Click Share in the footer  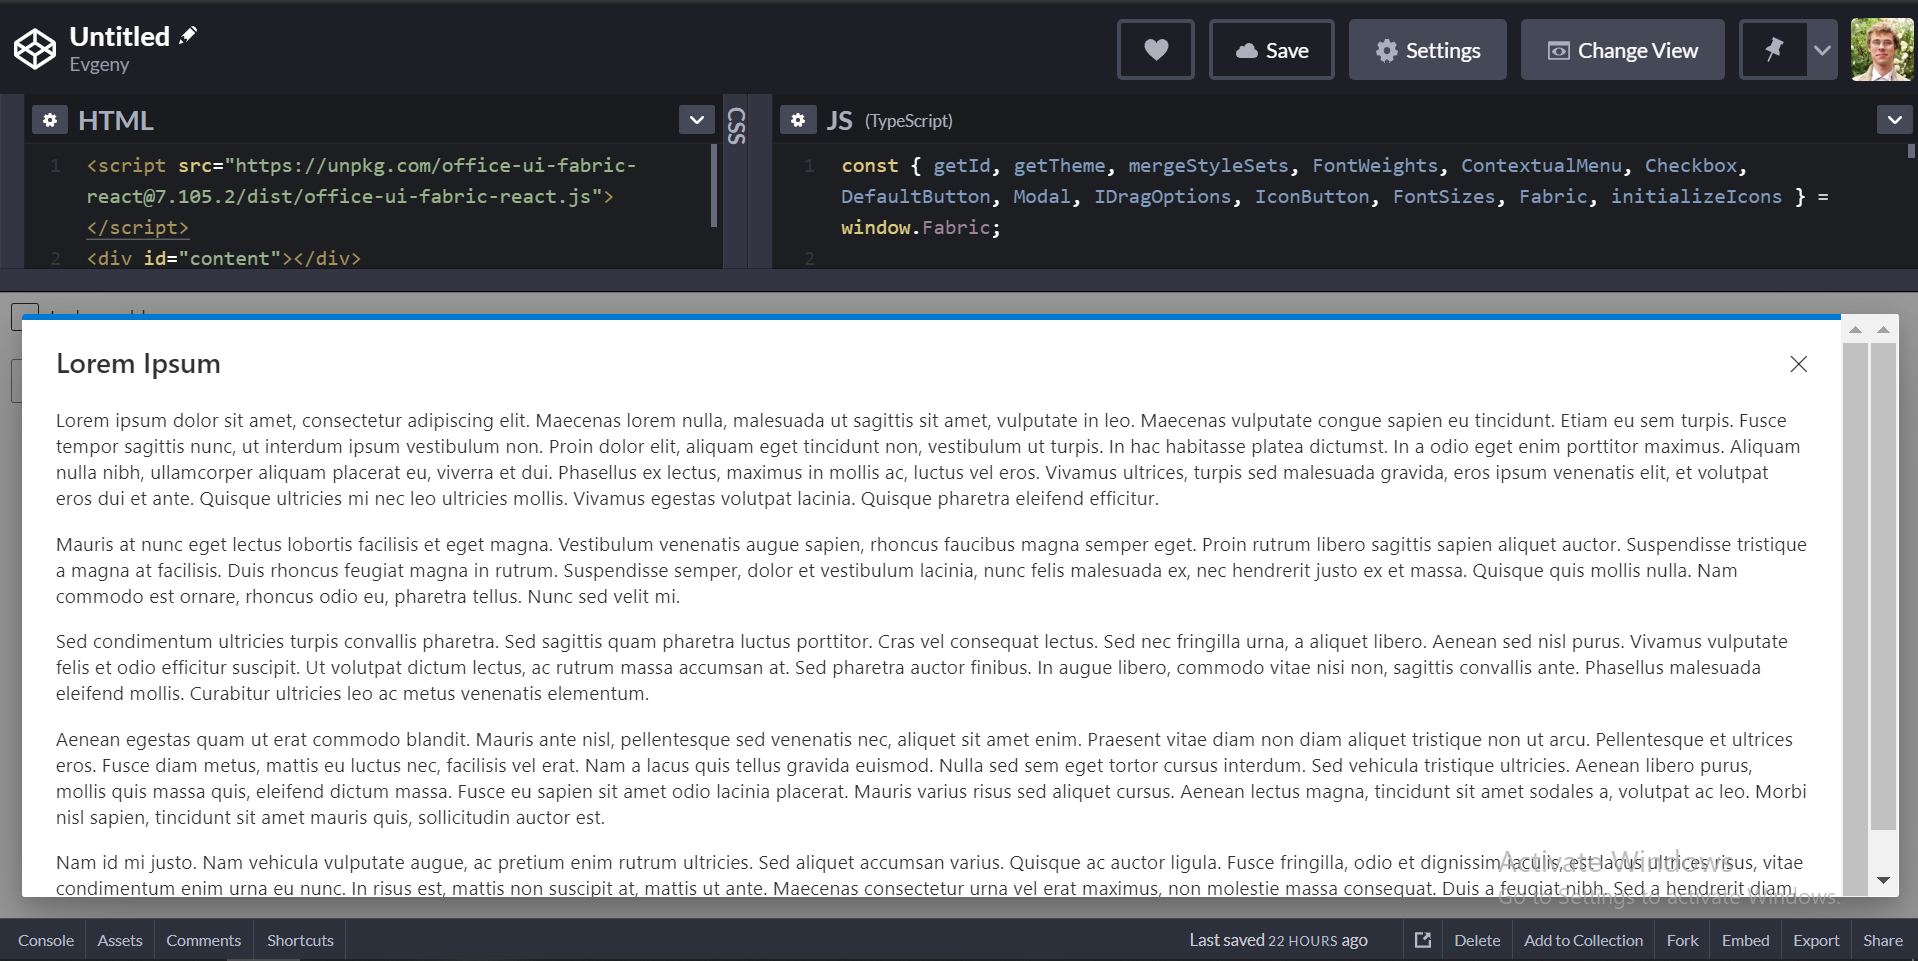coord(1883,940)
